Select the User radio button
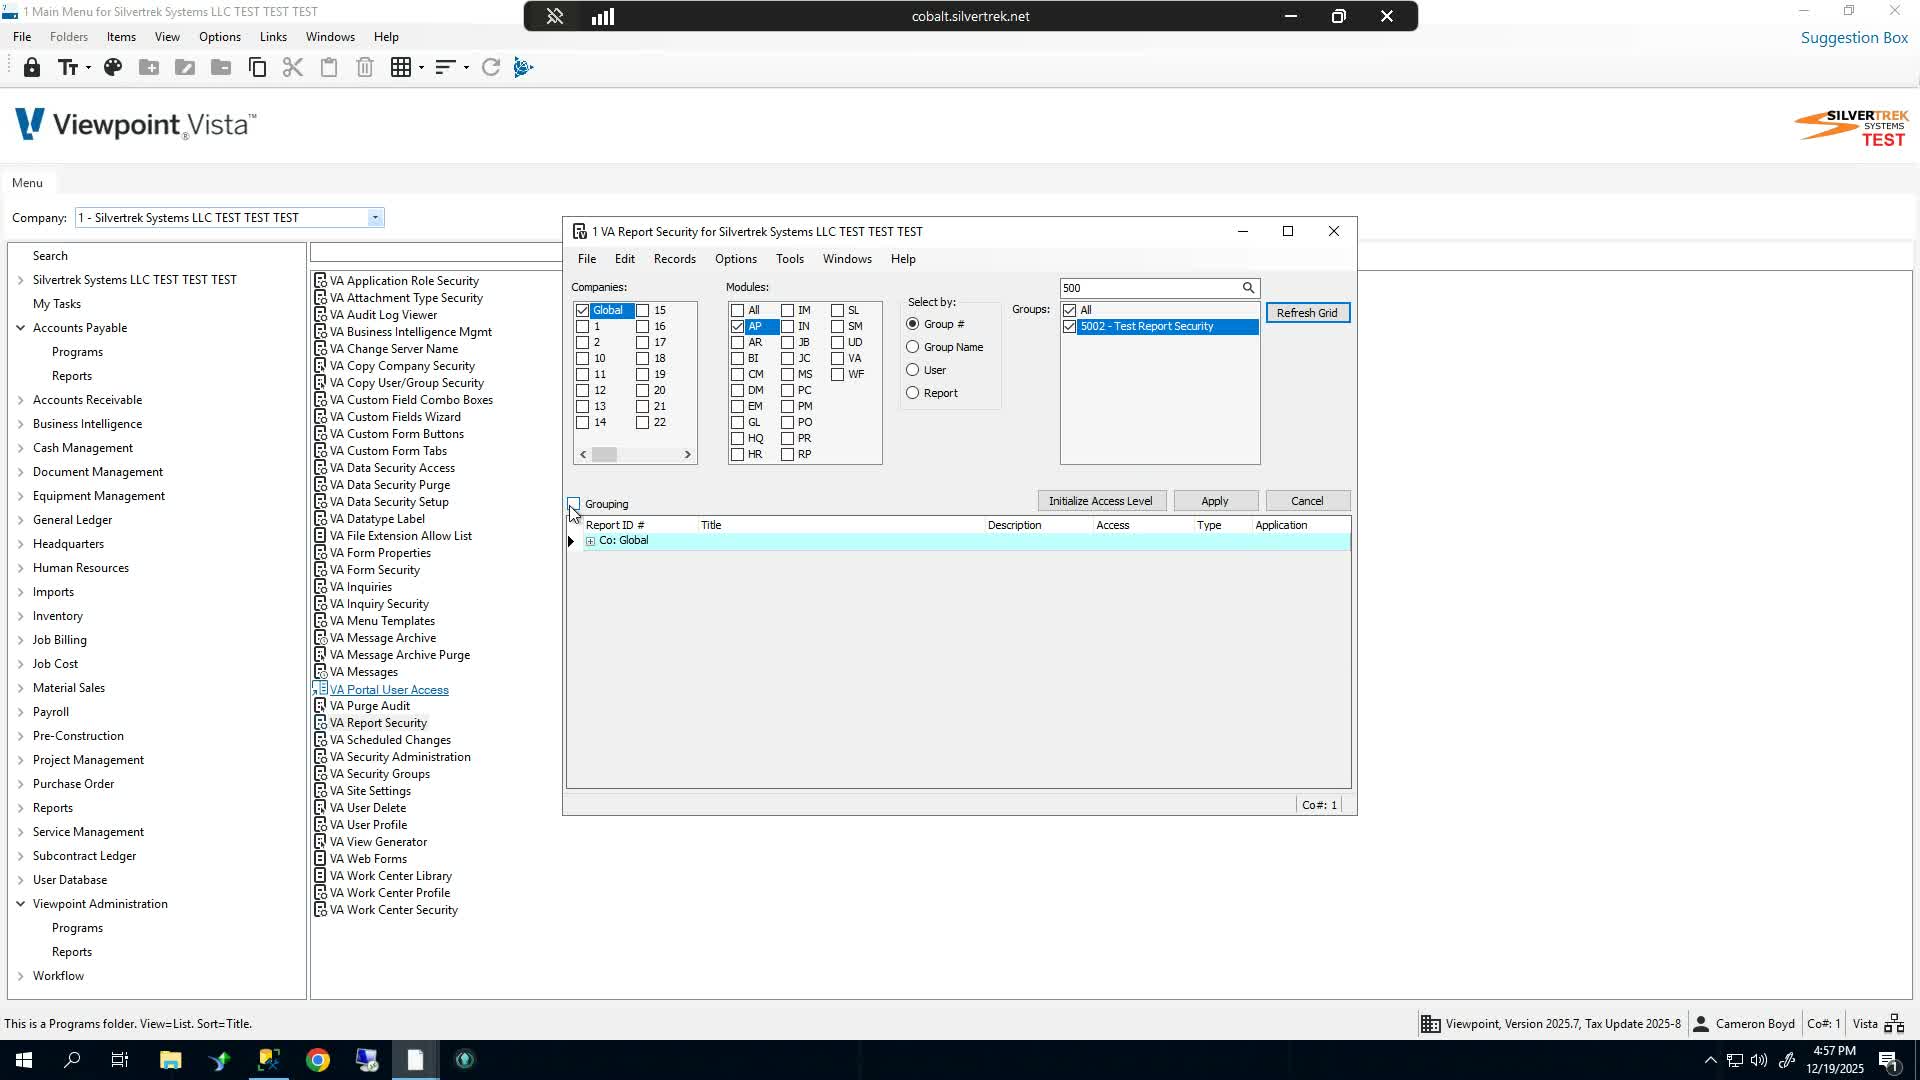The width and height of the screenshot is (1920, 1080). 912,370
